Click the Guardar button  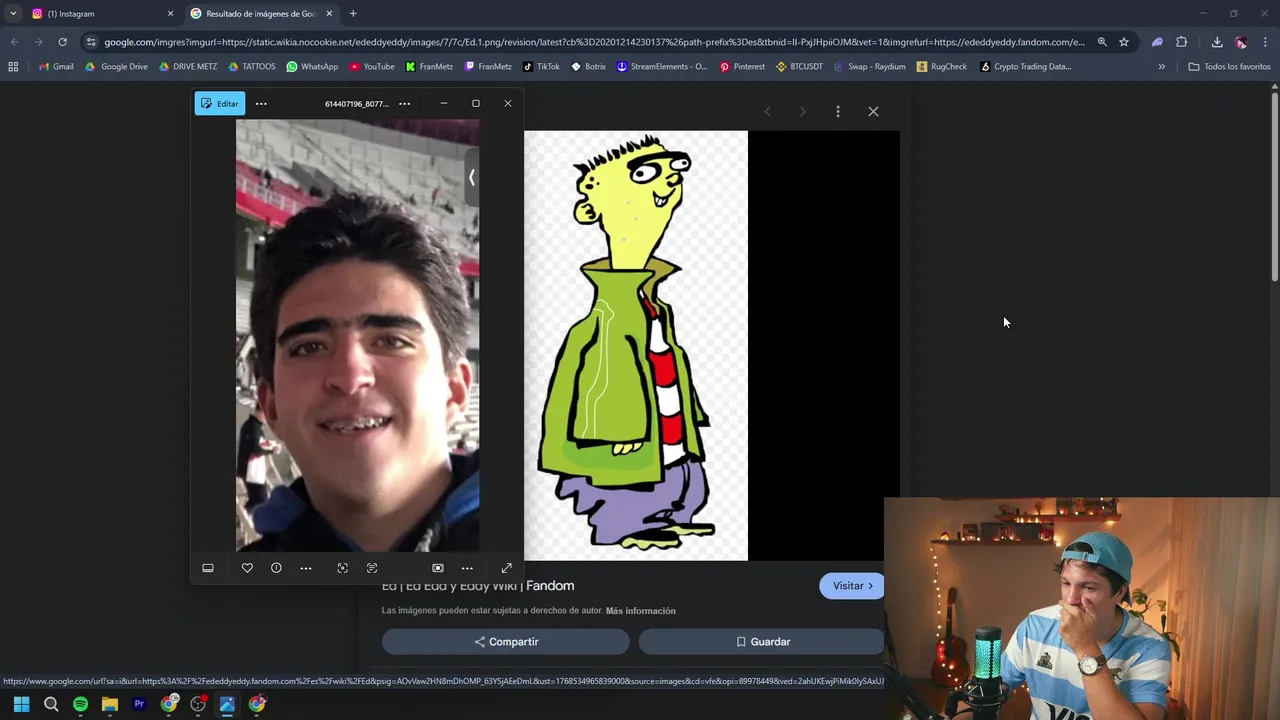pyautogui.click(x=762, y=642)
